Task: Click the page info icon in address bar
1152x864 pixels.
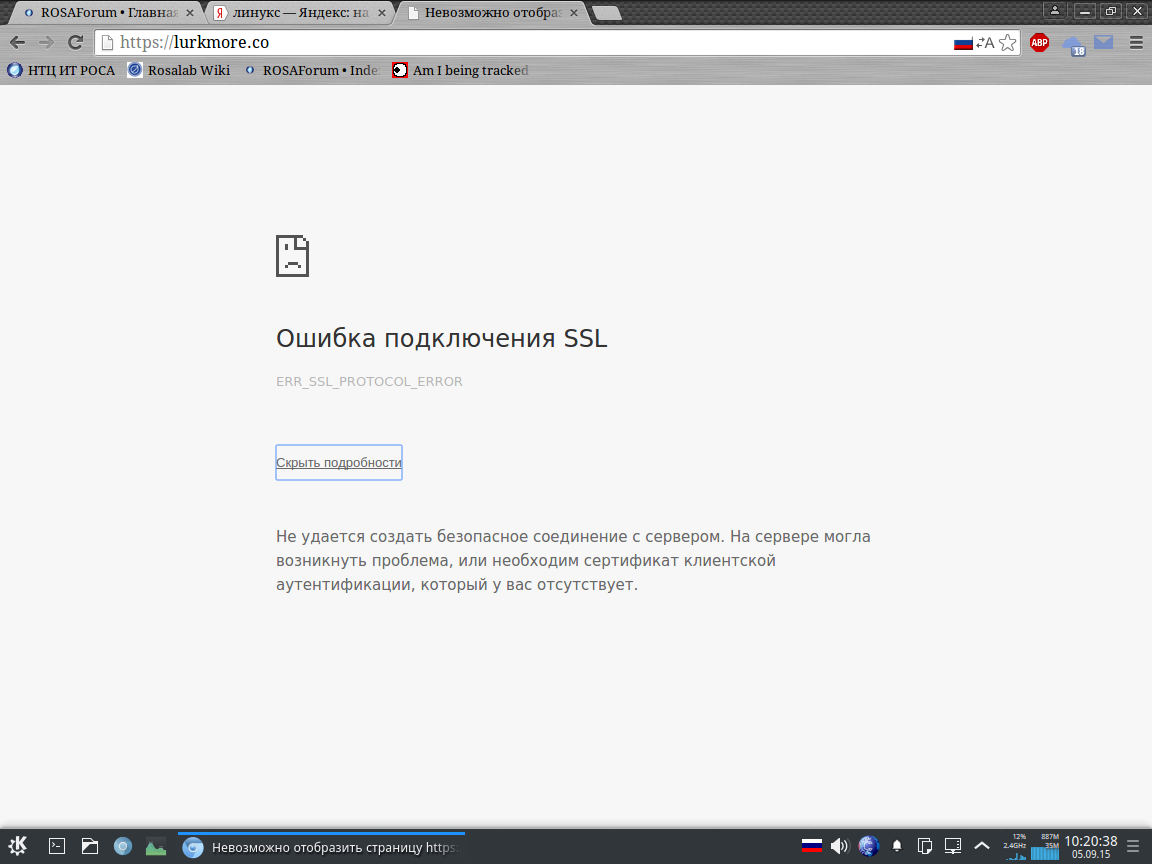Action: tap(107, 43)
